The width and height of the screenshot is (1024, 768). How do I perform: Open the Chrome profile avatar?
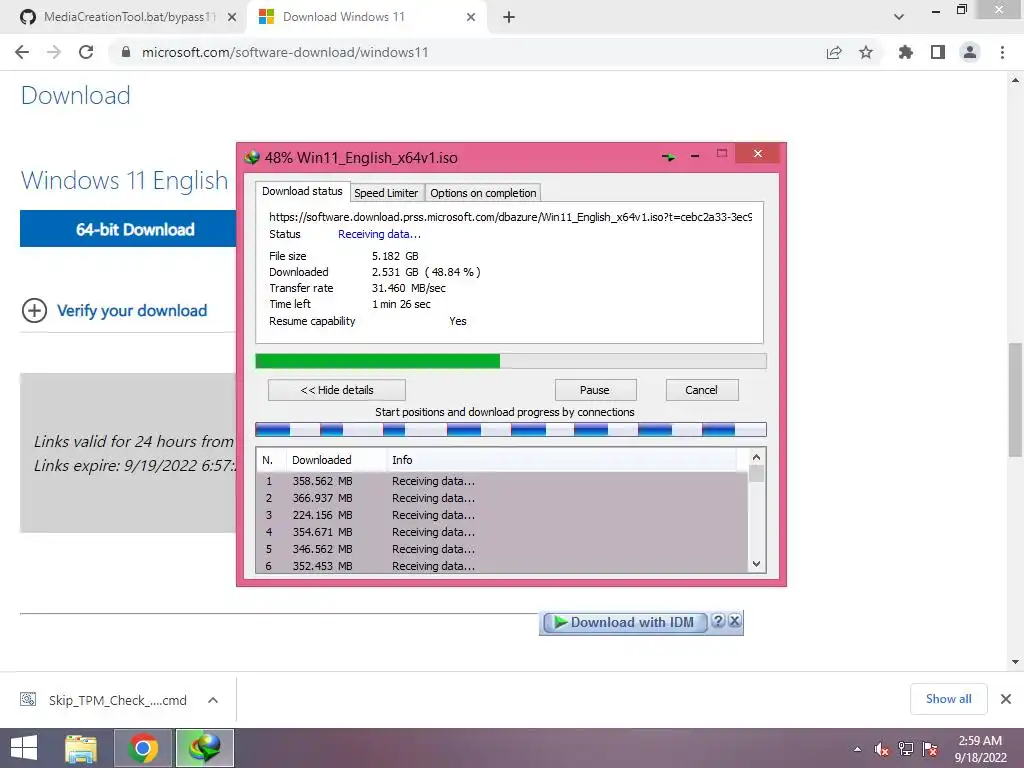coord(970,52)
